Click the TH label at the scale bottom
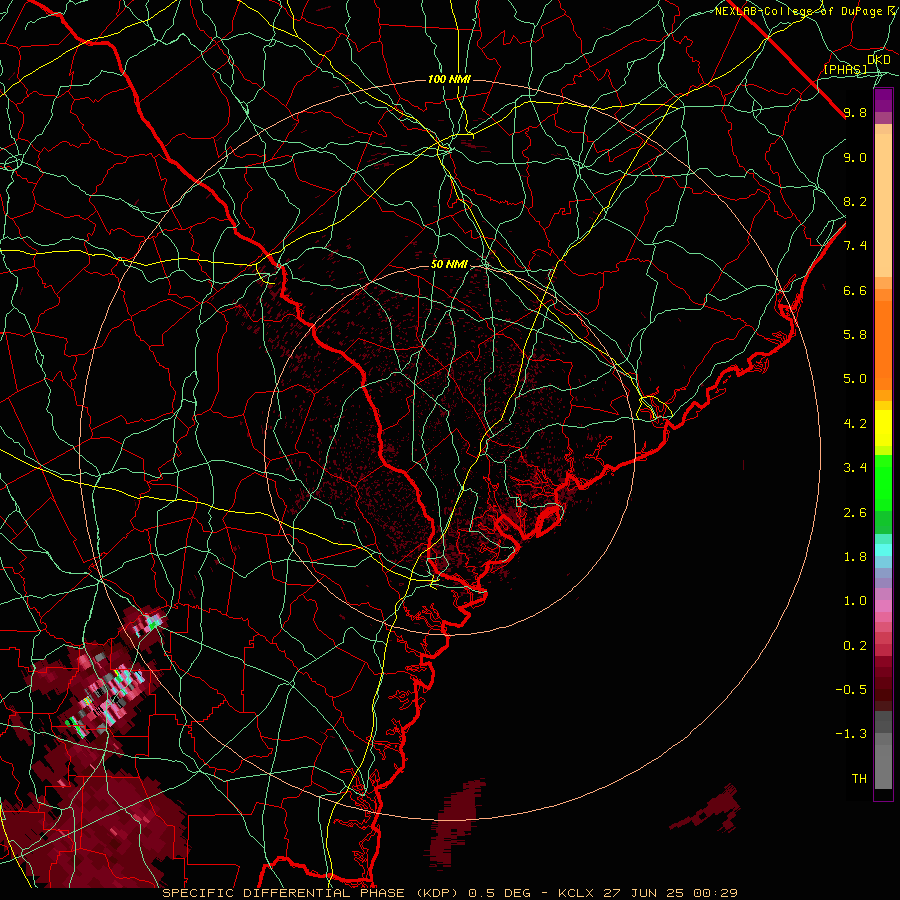Viewport: 900px width, 900px height. point(859,779)
